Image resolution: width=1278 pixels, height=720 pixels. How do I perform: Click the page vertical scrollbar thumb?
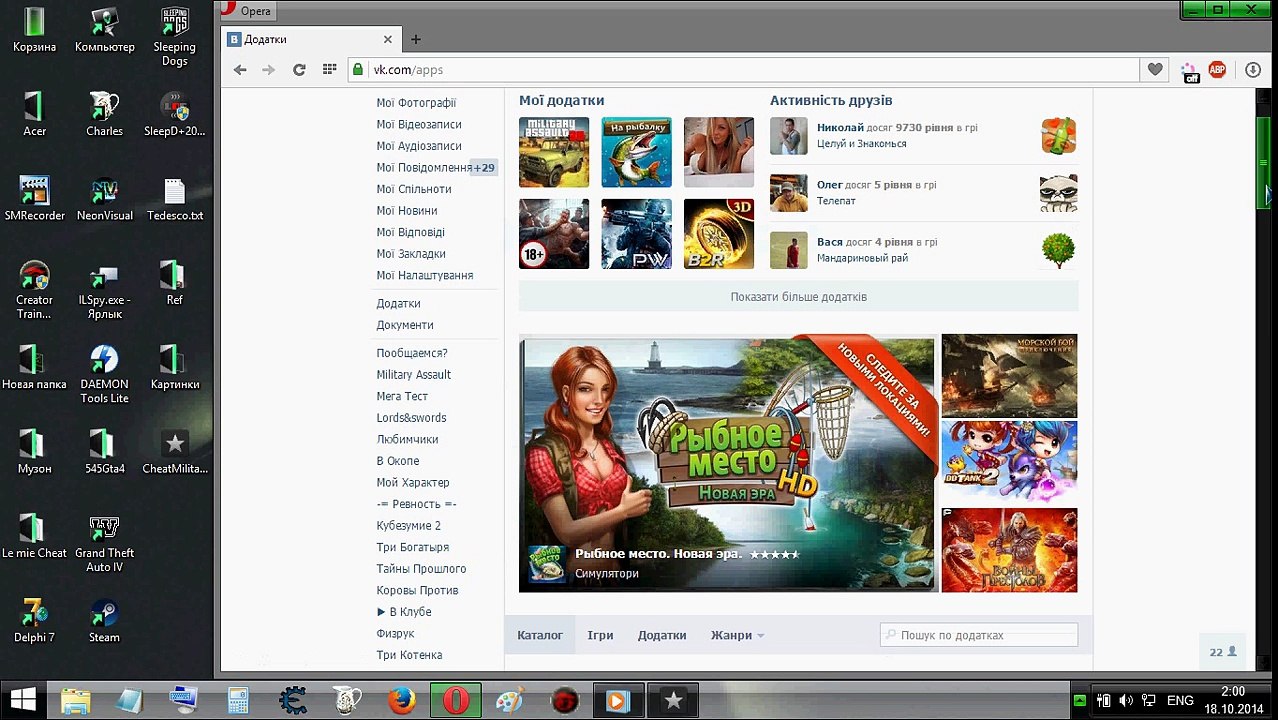click(x=1264, y=162)
